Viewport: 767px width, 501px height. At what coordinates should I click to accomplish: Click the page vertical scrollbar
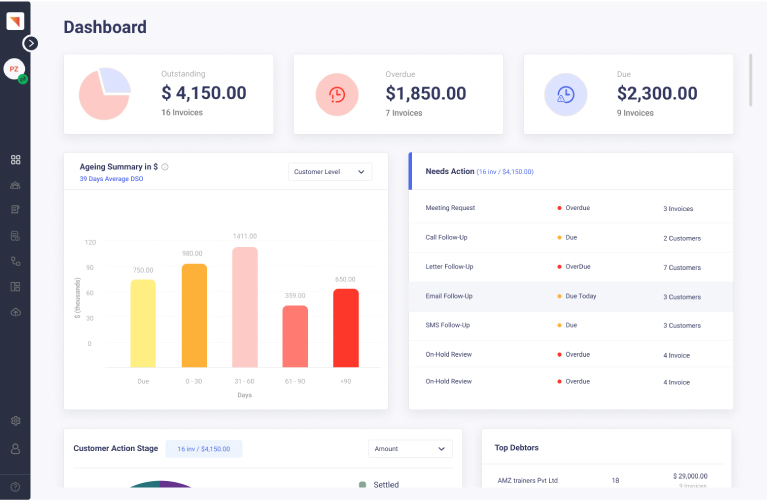pyautogui.click(x=750, y=80)
